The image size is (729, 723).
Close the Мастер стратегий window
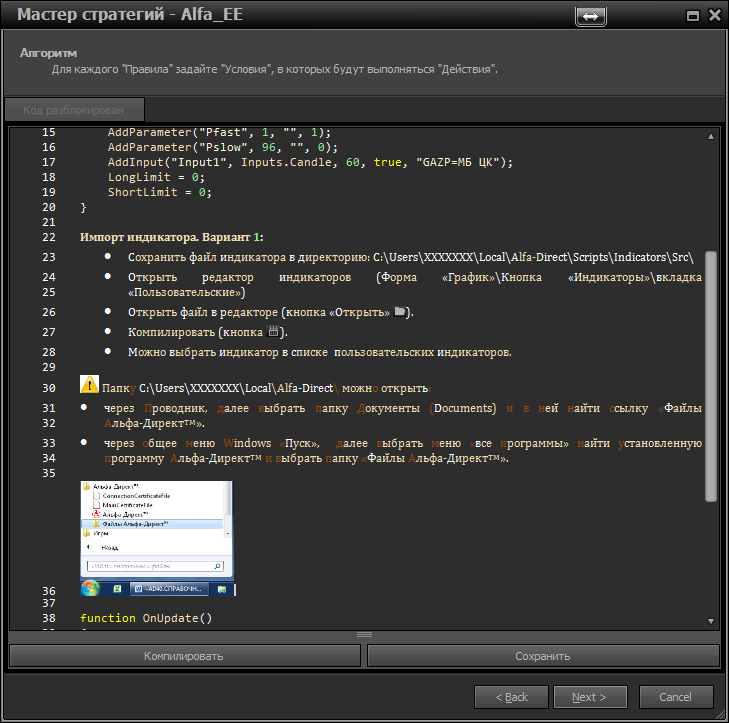714,16
